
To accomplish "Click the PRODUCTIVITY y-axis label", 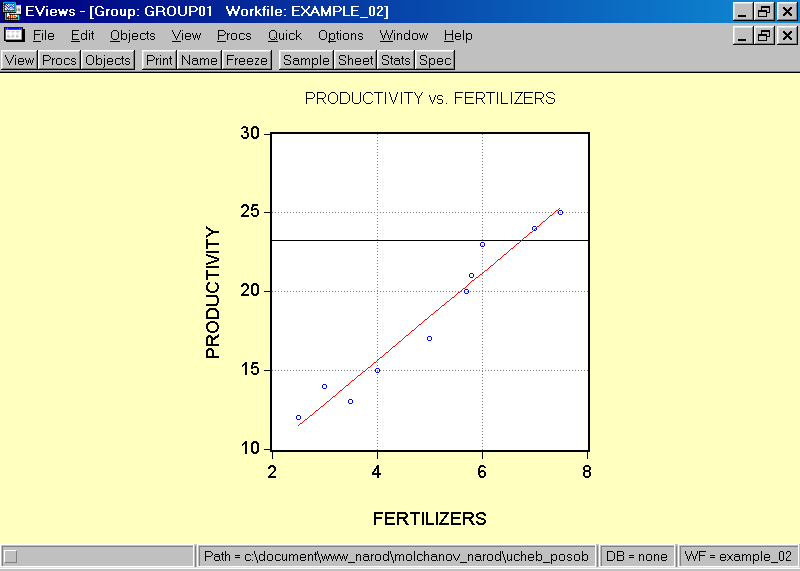I will point(212,293).
